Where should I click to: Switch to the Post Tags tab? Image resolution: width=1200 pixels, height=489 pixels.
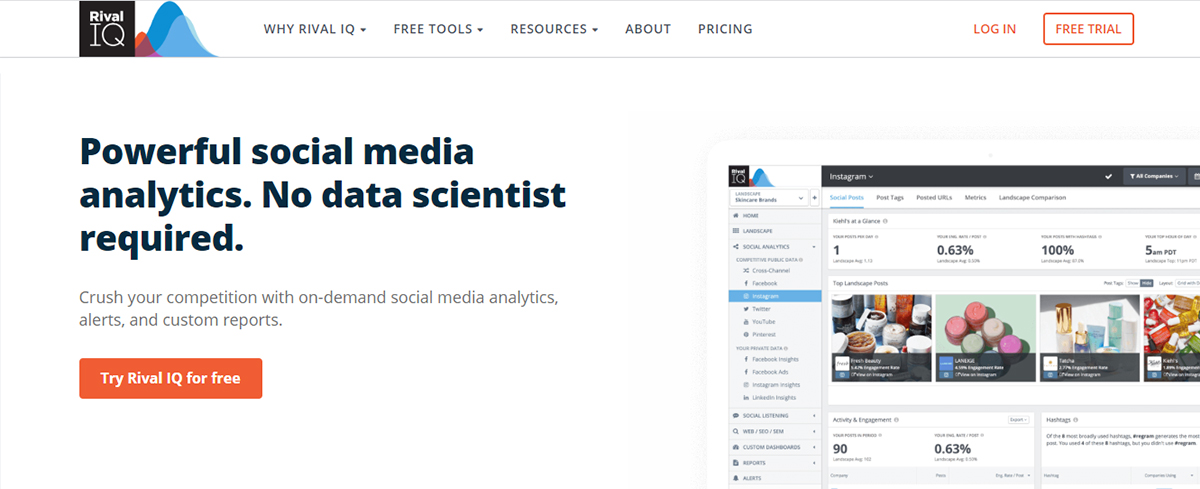coord(890,197)
